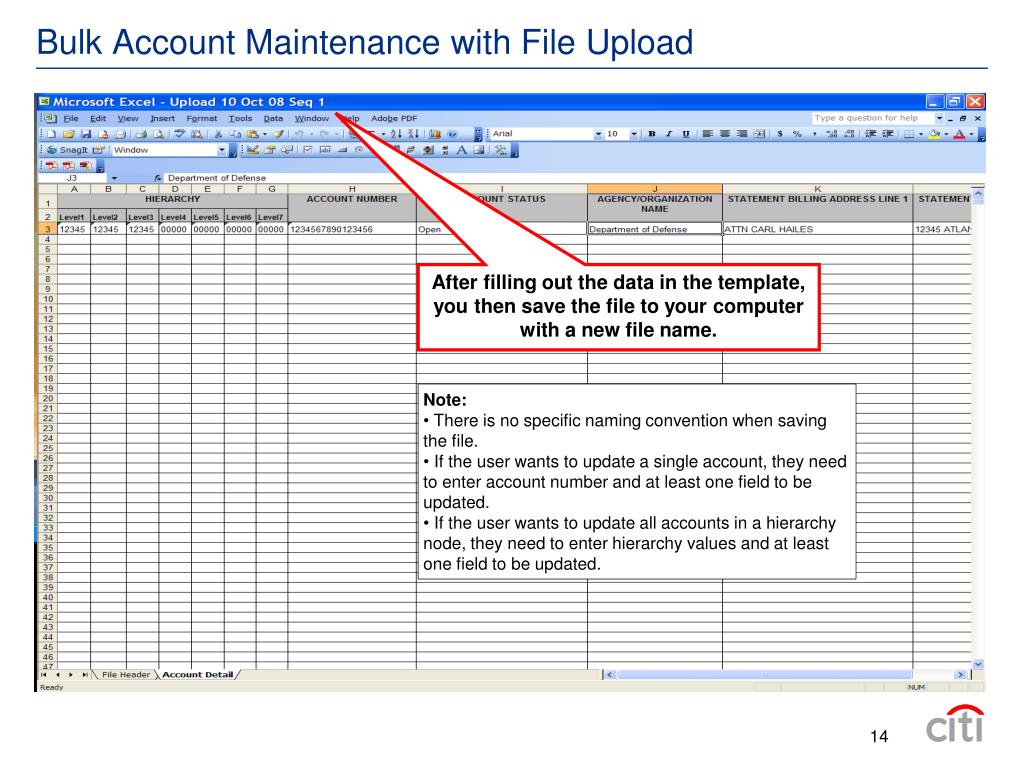The image size is (1024, 768).
Task: Open the View menu
Action: point(128,118)
